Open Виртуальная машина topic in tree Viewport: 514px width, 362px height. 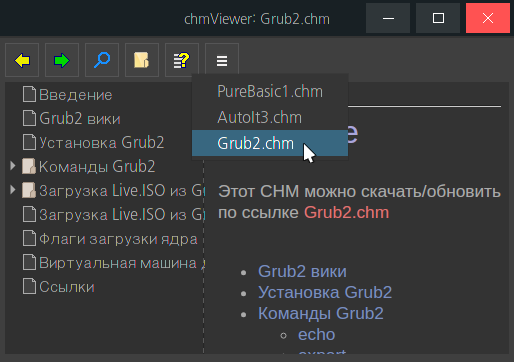click(121, 263)
